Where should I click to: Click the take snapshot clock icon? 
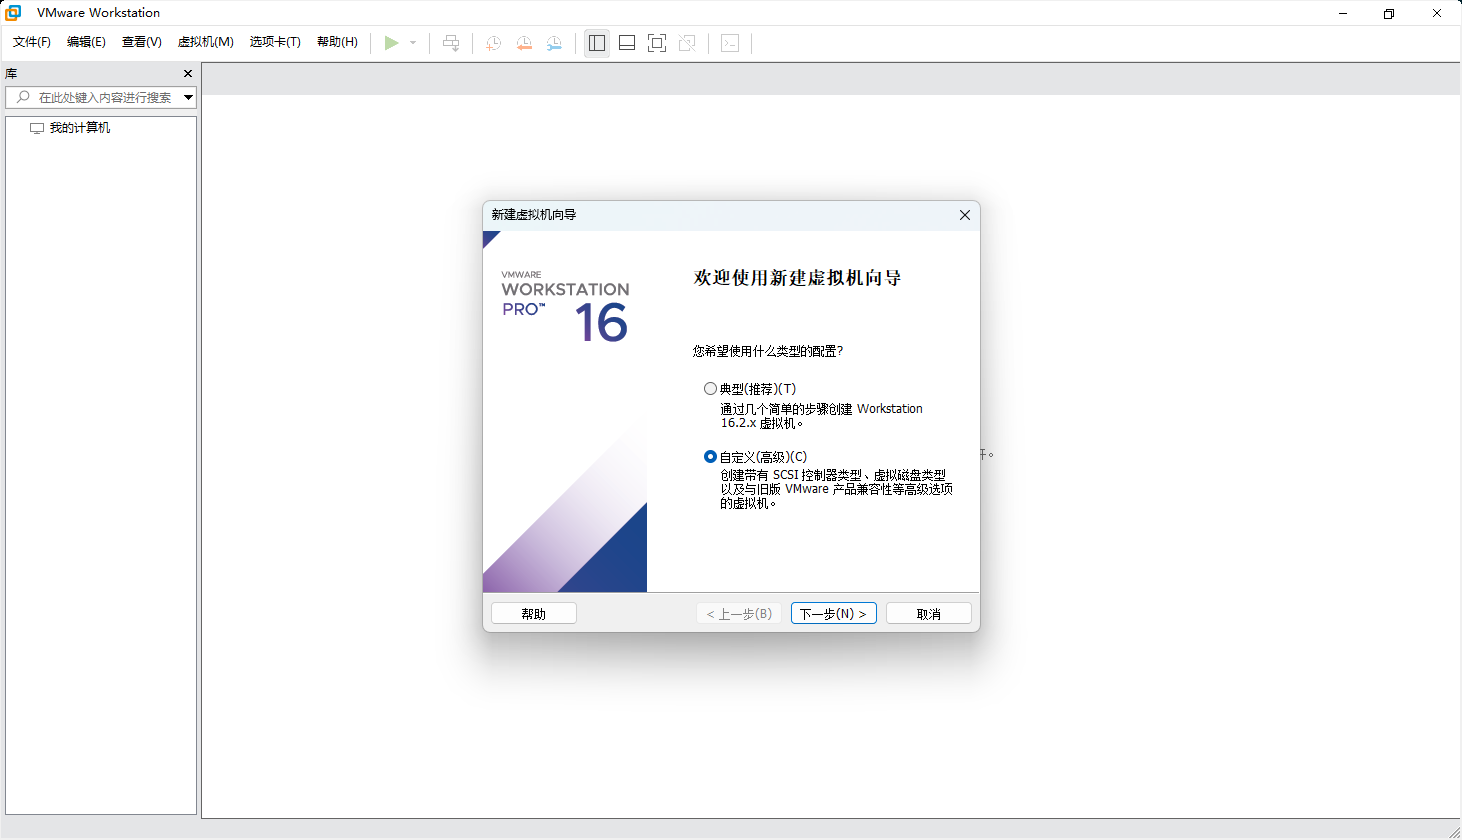click(x=493, y=43)
